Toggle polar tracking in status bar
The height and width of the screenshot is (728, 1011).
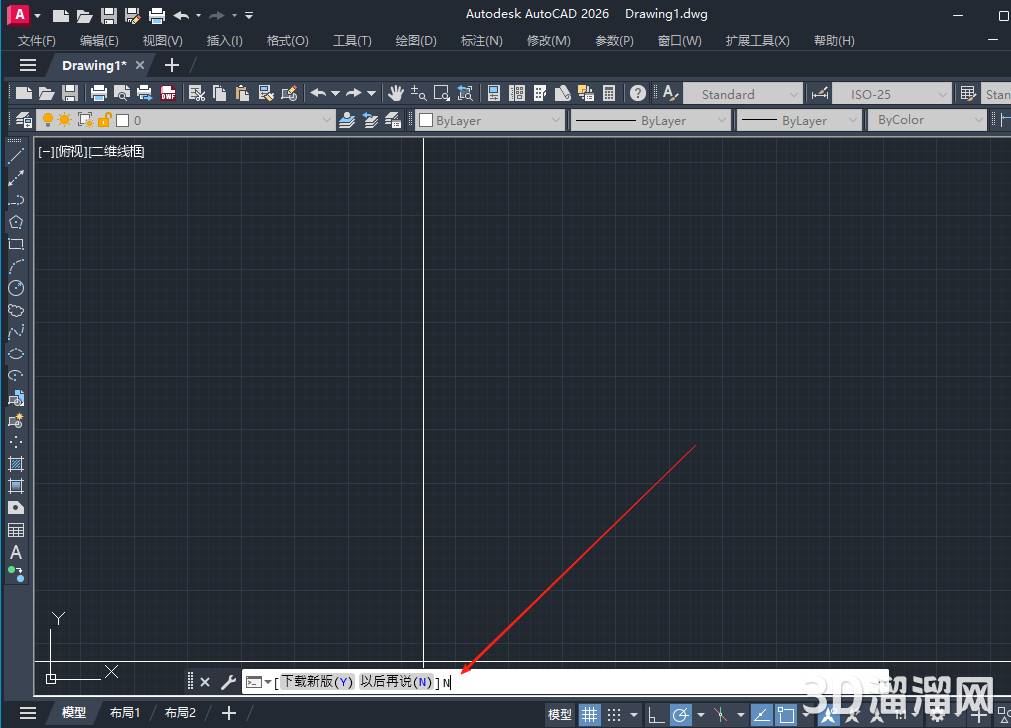click(681, 714)
